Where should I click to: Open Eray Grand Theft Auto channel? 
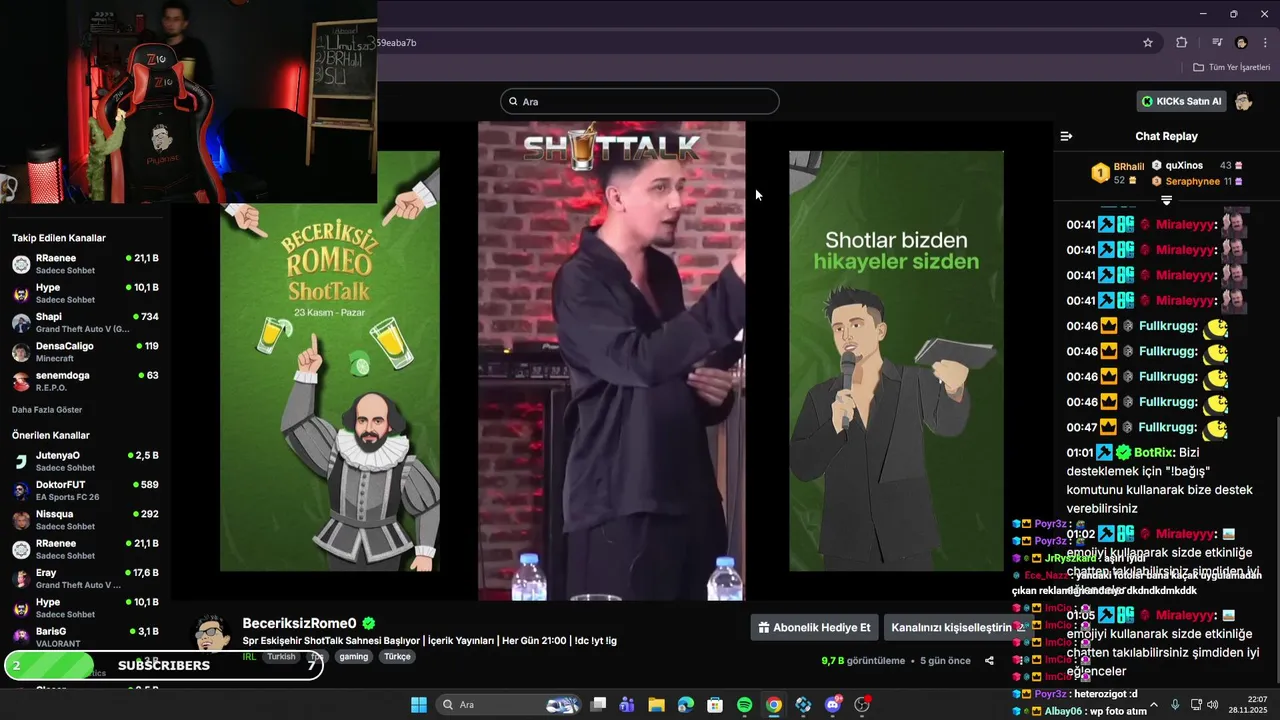pos(85,578)
